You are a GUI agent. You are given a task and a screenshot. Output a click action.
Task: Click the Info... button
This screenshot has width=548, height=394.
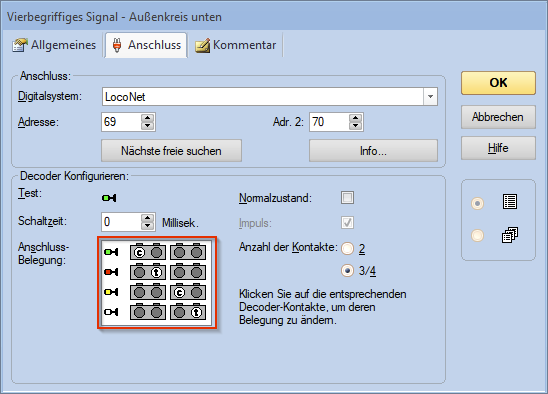[373, 151]
